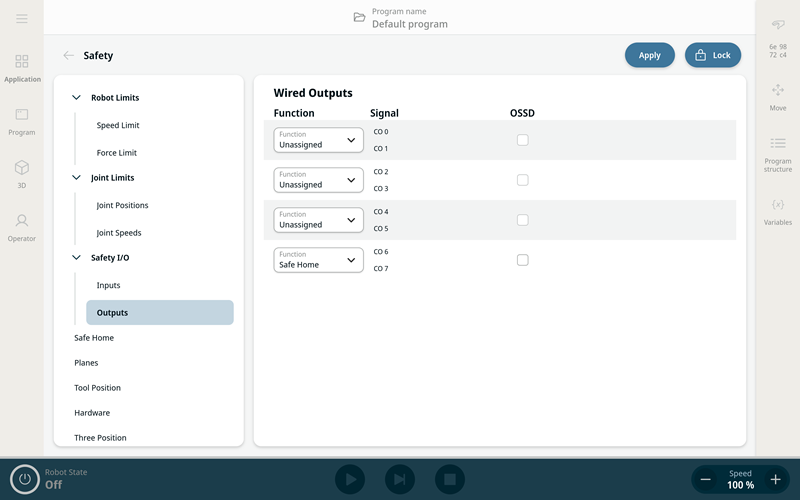This screenshot has height=500, width=800.
Task: Enable OSSD for CO 2 / CO 3
Action: pyautogui.click(x=522, y=180)
